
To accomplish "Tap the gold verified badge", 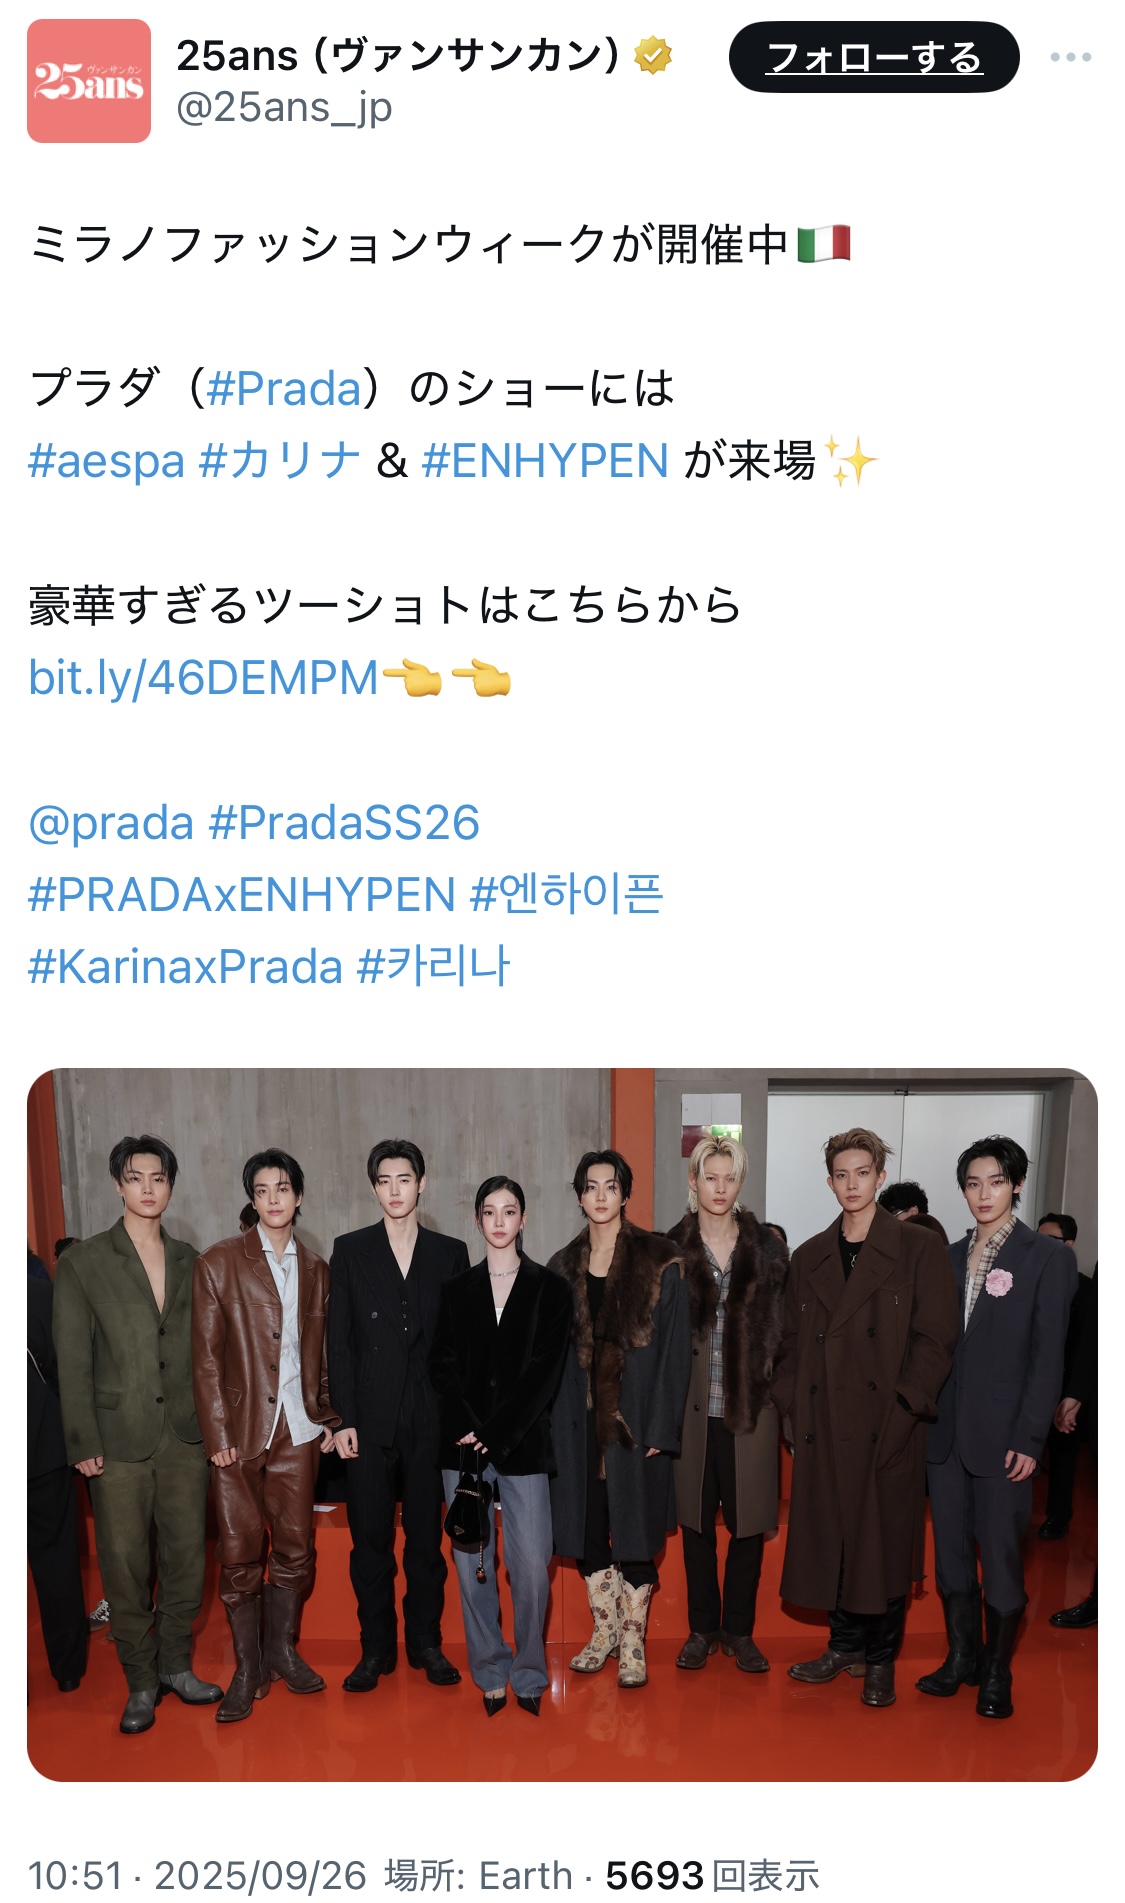I will tap(653, 56).
